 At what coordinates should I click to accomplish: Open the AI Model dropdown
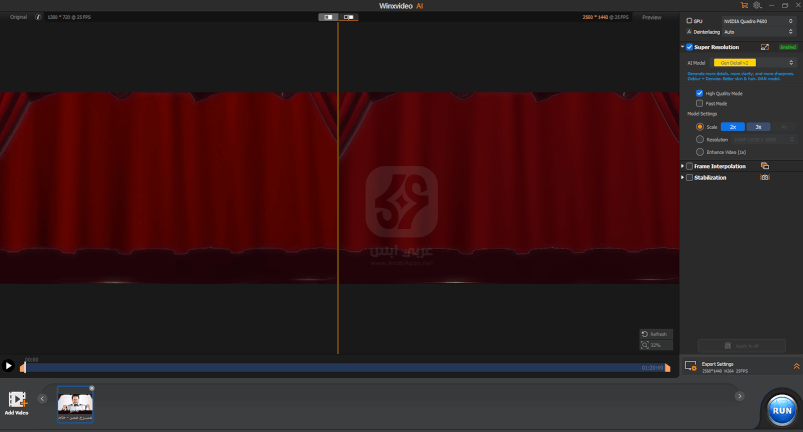tap(754, 62)
